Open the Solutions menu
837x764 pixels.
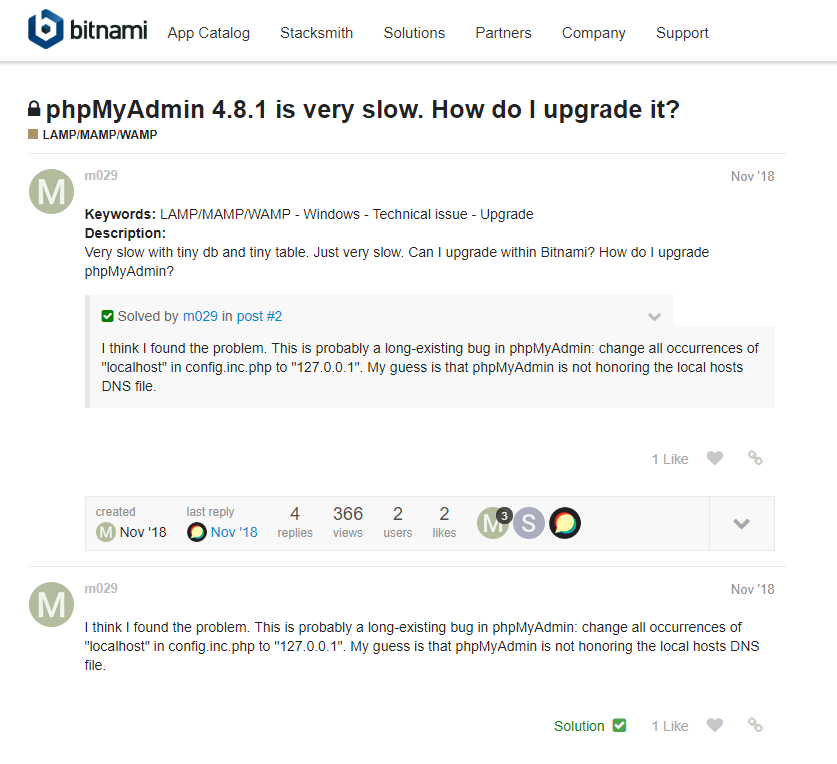tap(414, 33)
